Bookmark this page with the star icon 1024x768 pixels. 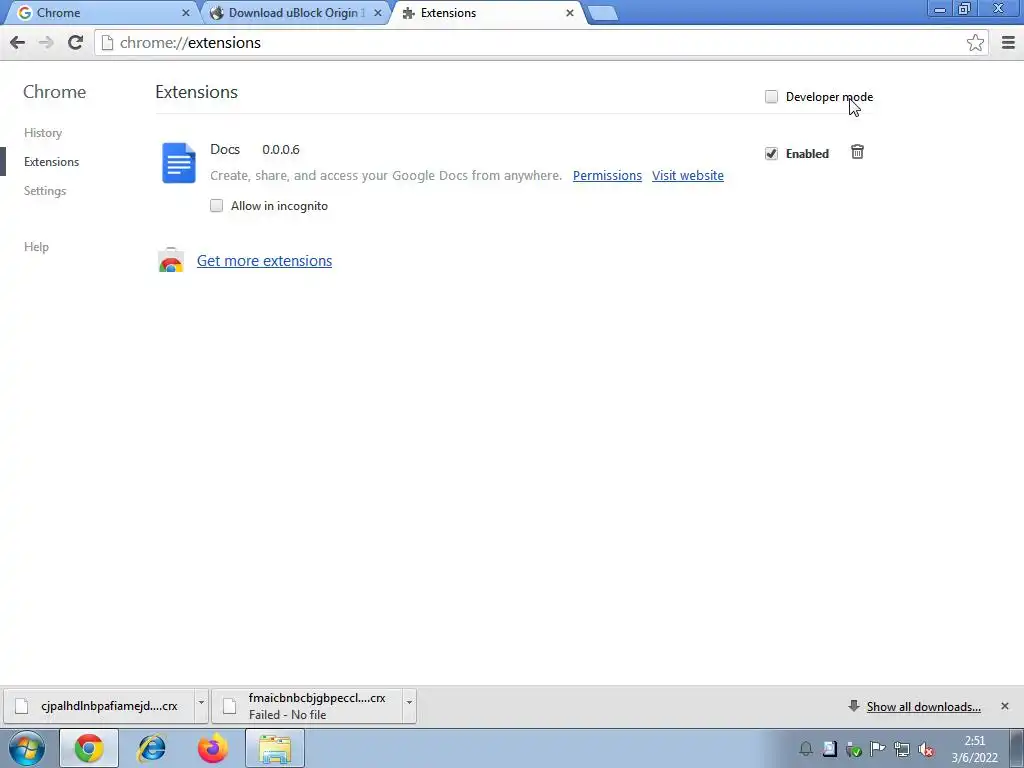pos(975,42)
